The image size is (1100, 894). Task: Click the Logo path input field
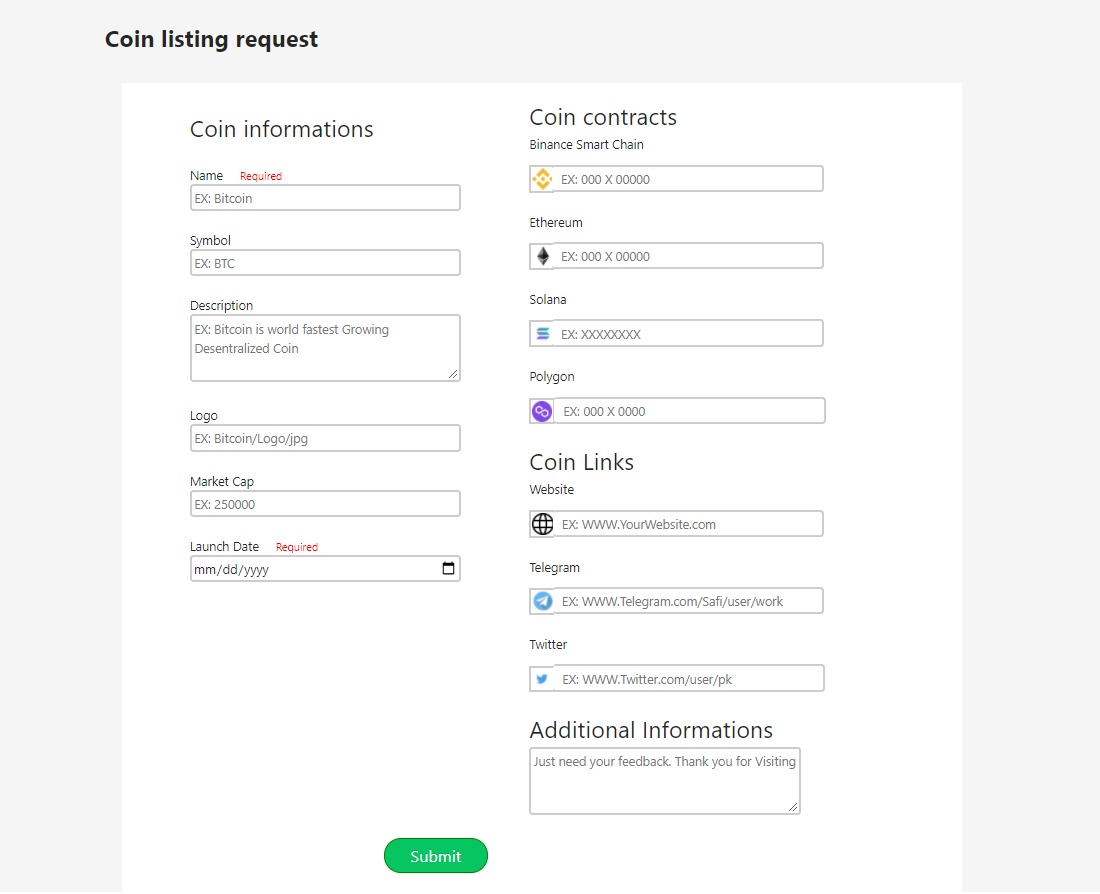click(325, 437)
